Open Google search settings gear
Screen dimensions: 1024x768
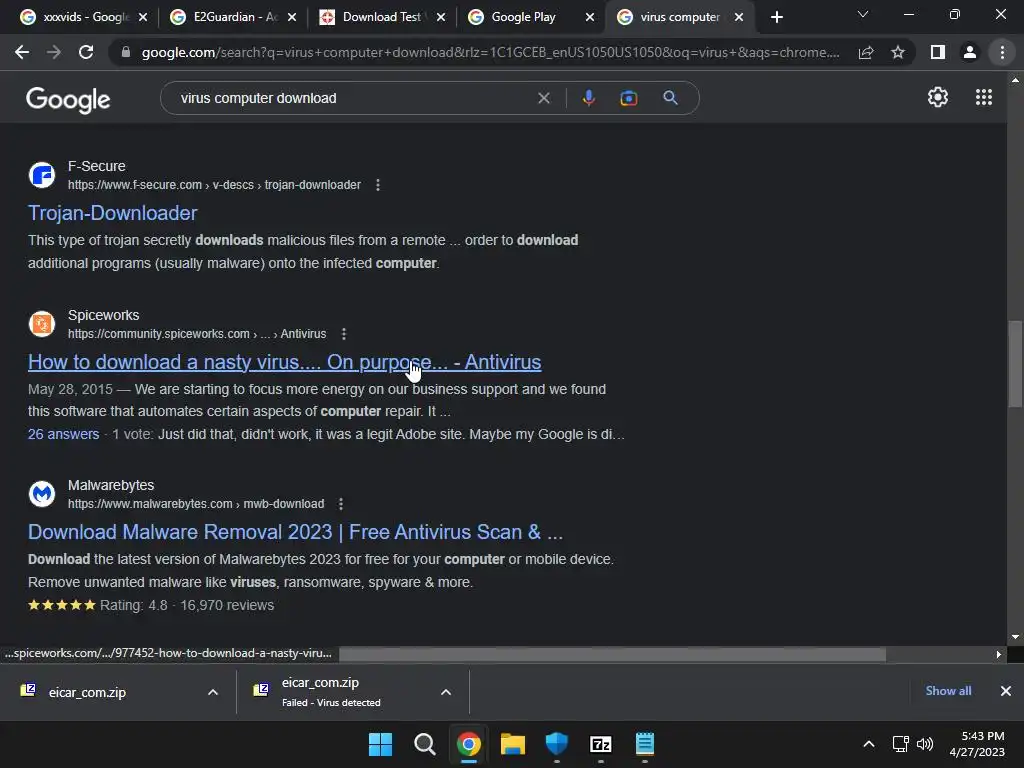938,97
